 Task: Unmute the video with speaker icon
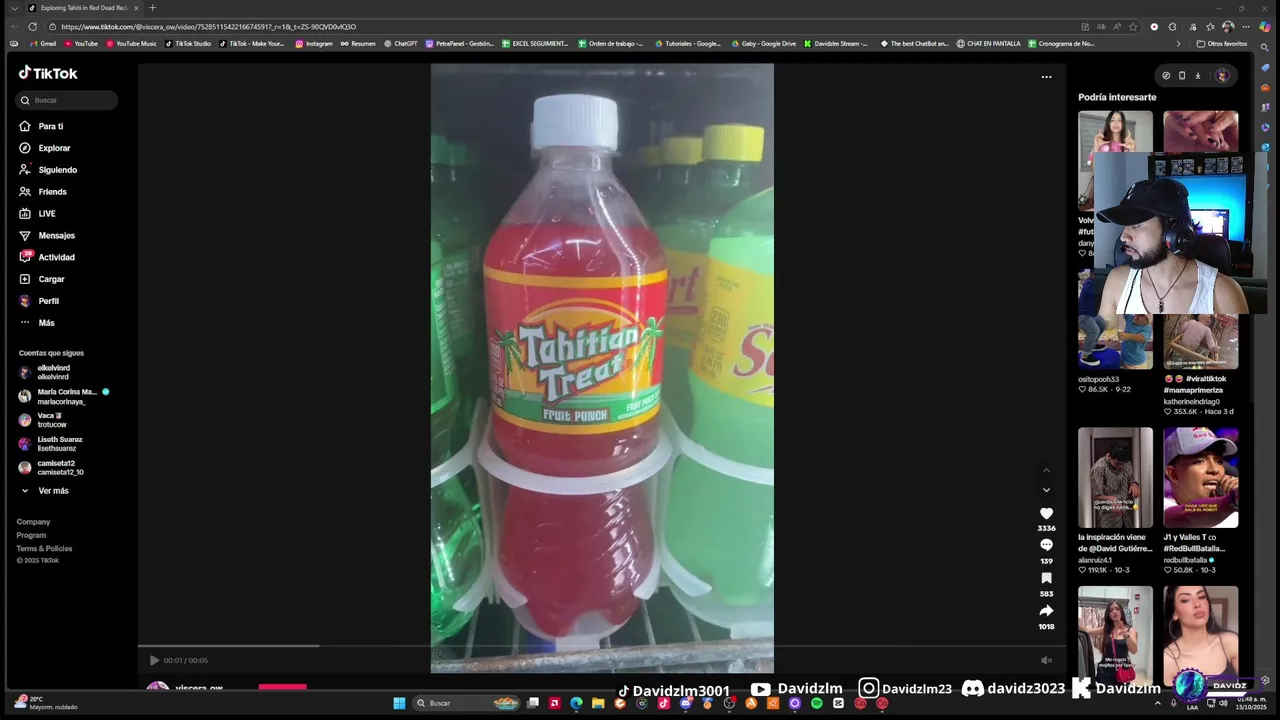tap(1046, 660)
